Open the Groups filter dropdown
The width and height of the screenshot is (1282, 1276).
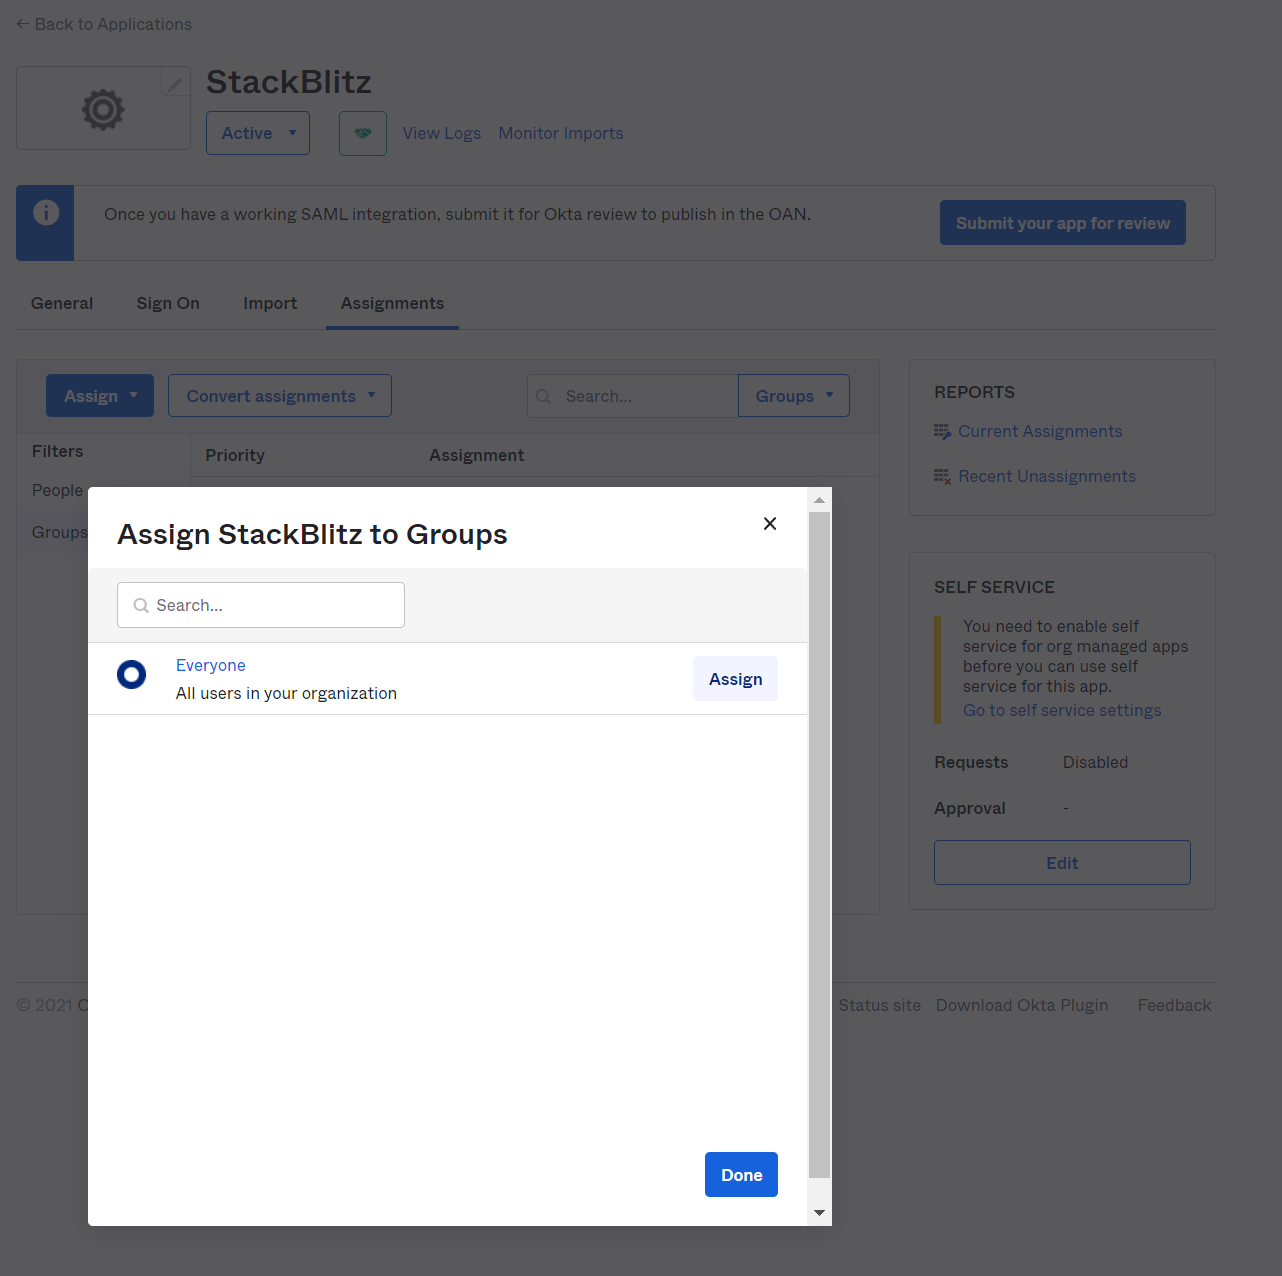(x=793, y=395)
